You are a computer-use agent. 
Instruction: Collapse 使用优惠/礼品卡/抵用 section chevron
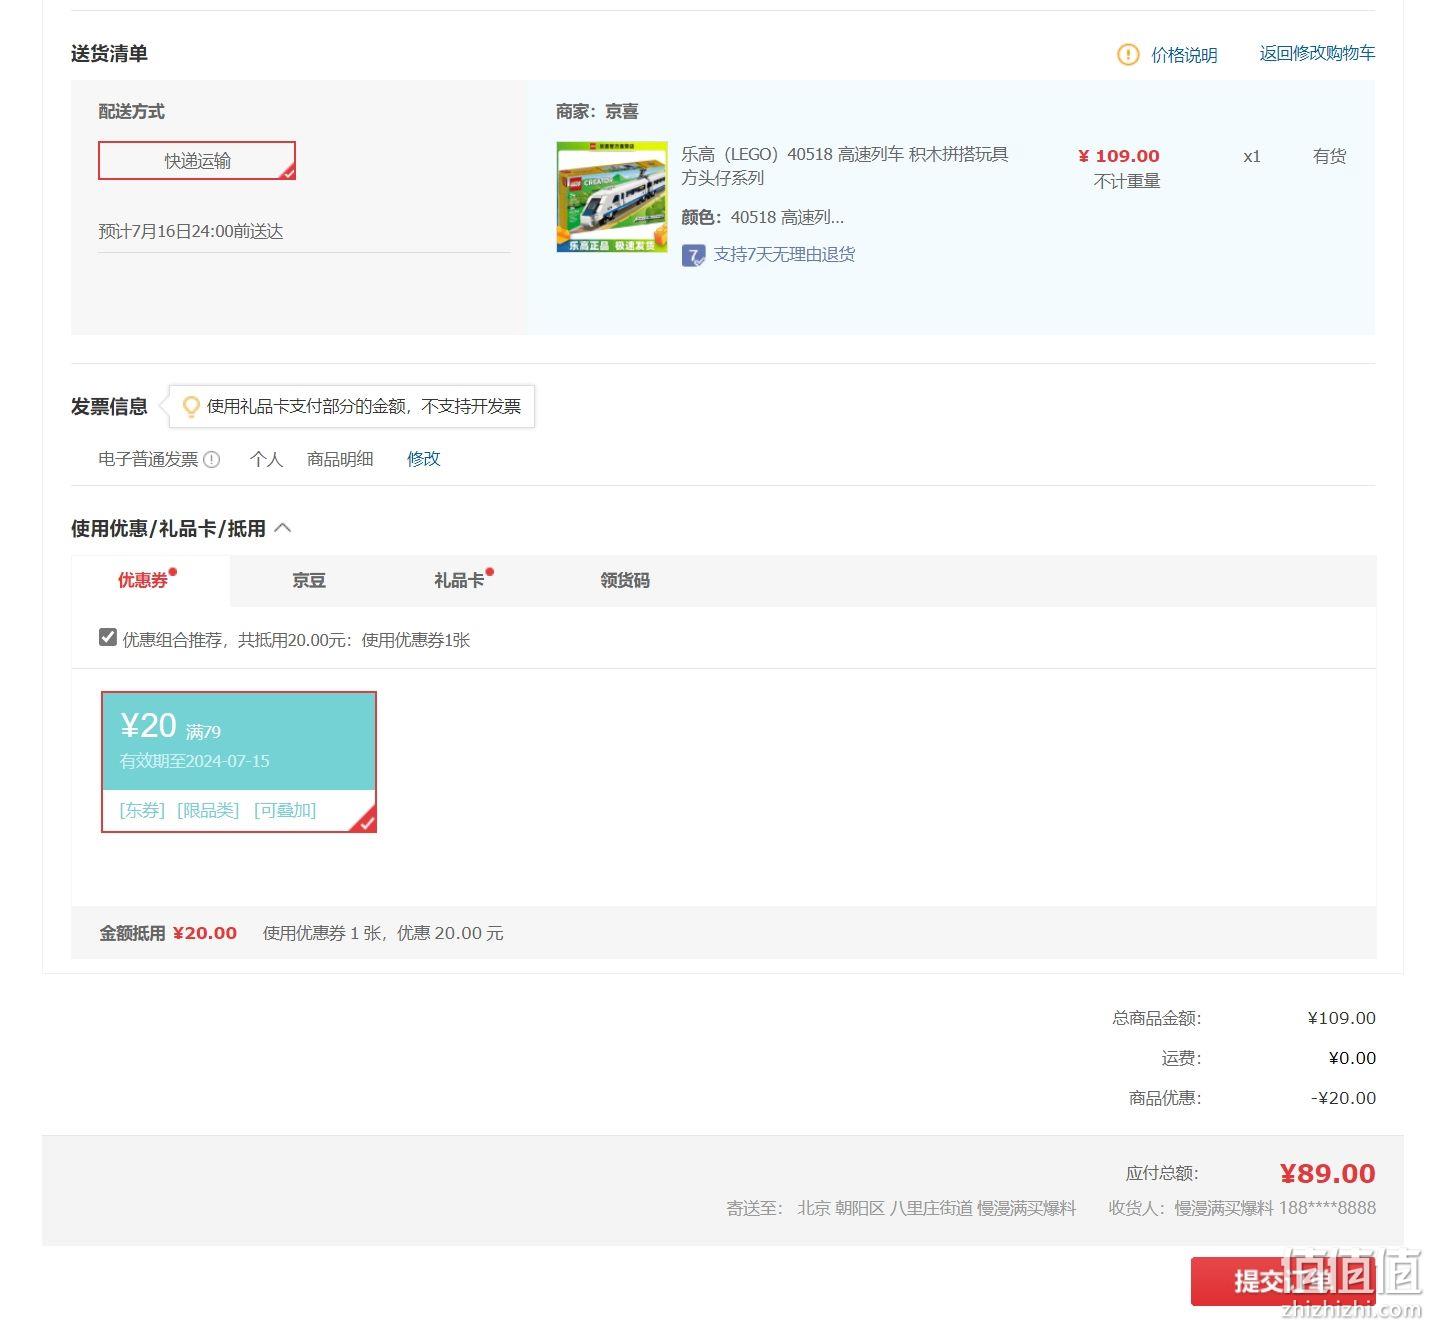point(283,528)
